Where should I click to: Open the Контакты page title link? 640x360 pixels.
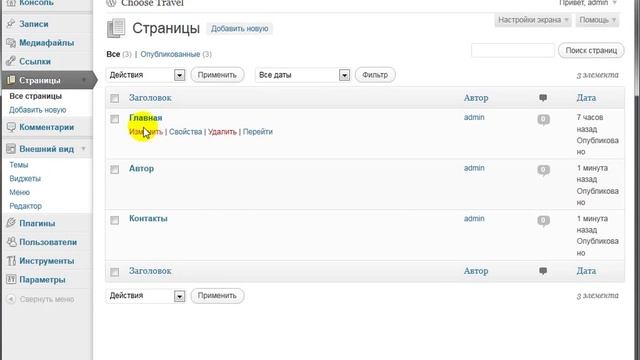[148, 218]
